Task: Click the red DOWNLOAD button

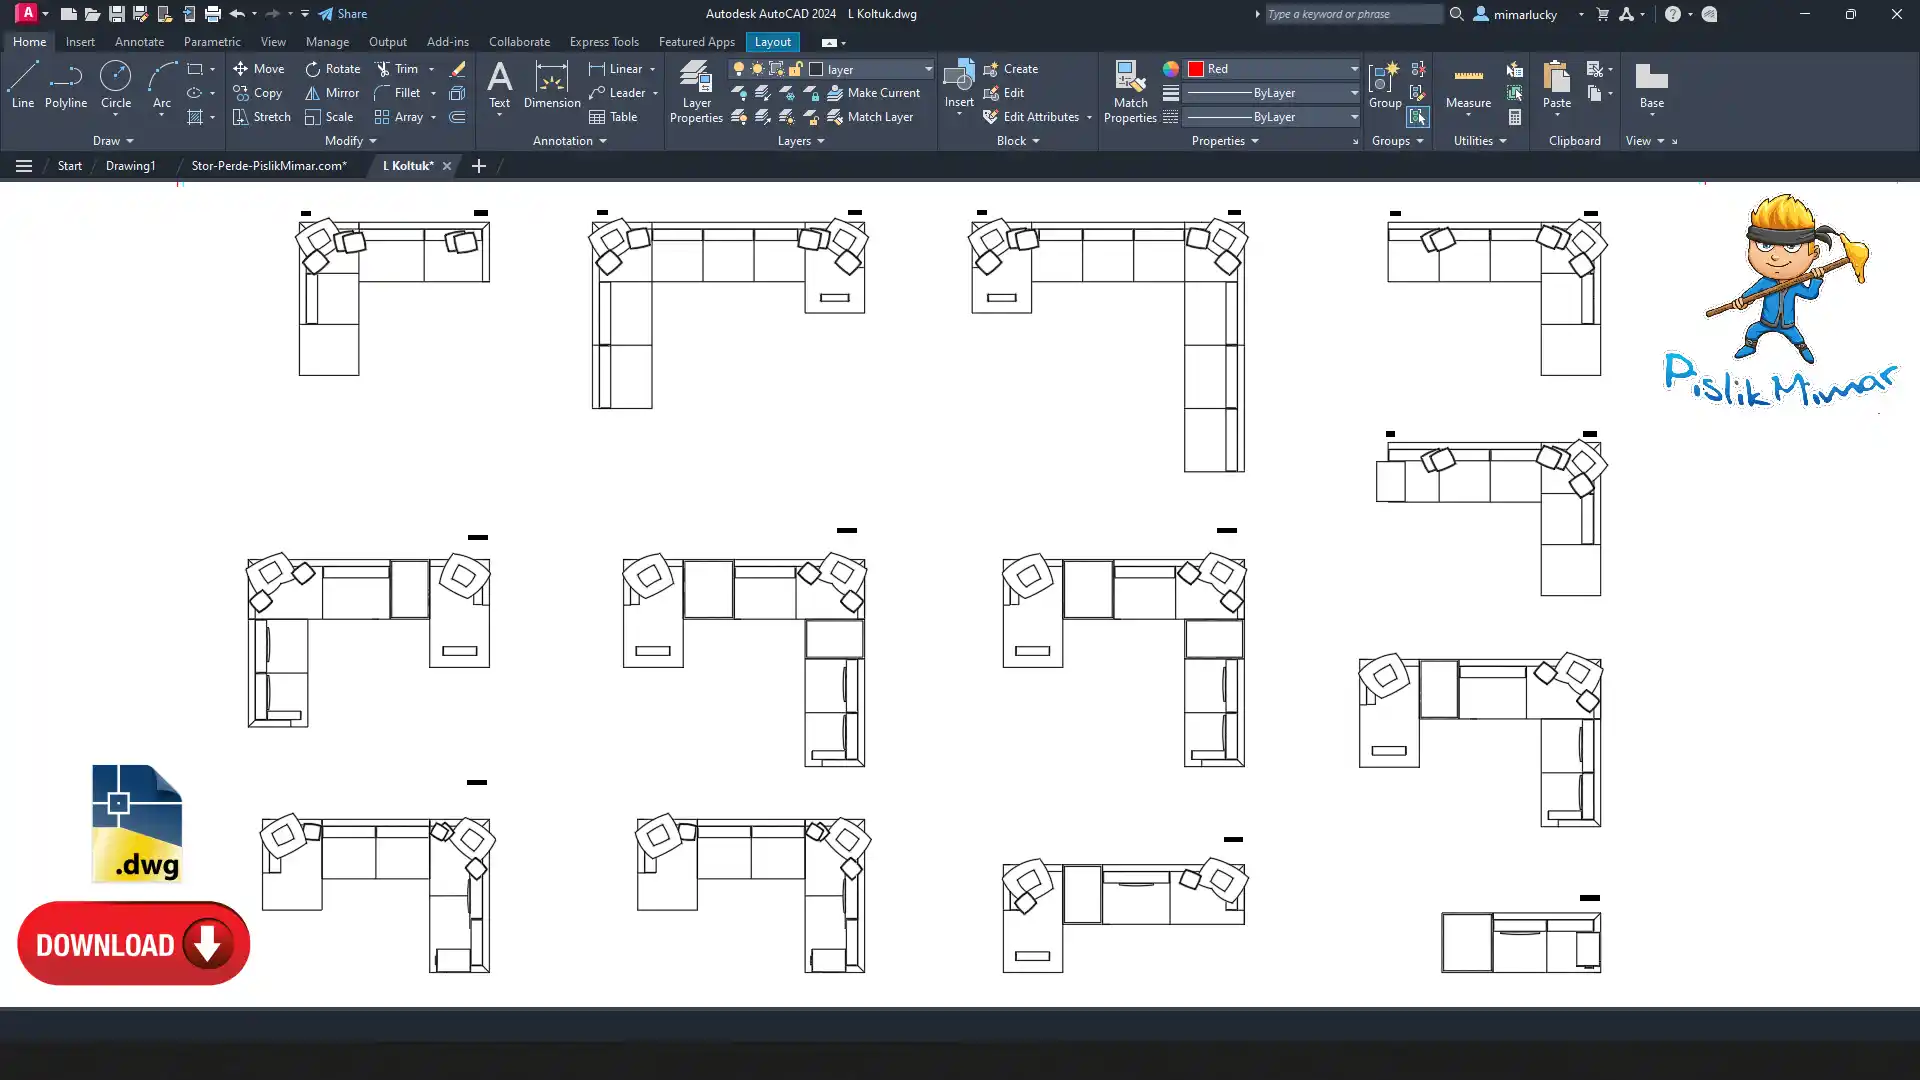Action: click(133, 943)
